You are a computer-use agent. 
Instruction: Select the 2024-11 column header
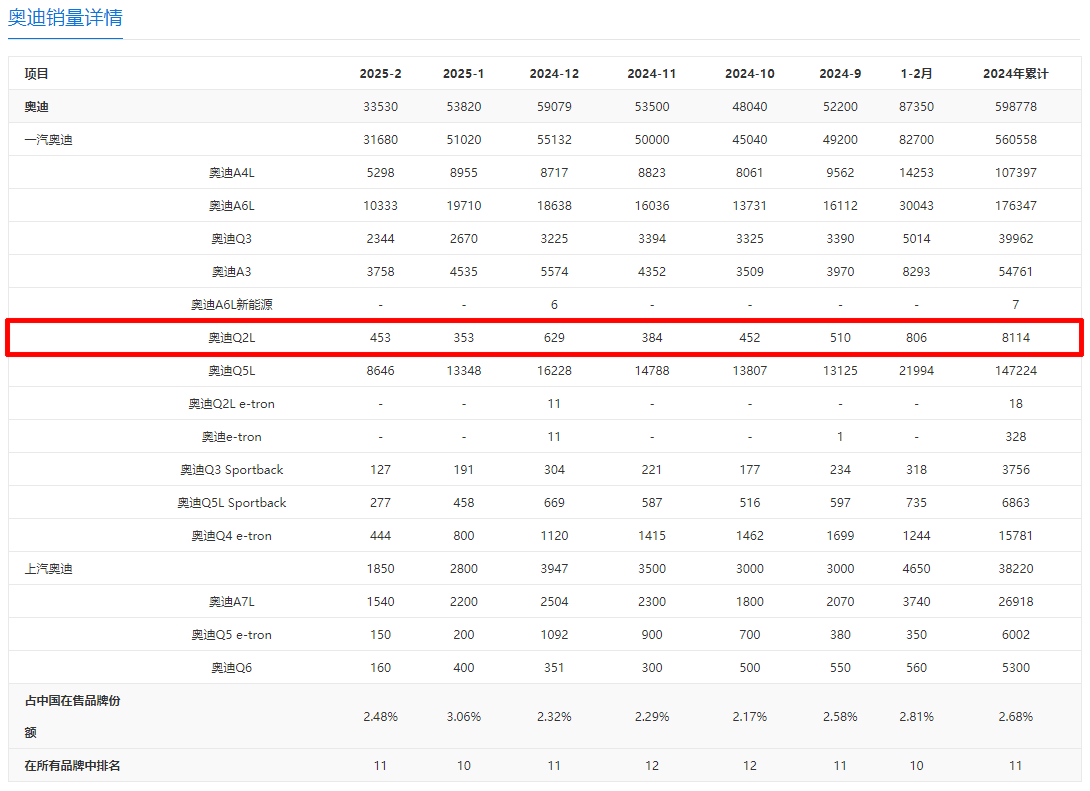coord(651,74)
